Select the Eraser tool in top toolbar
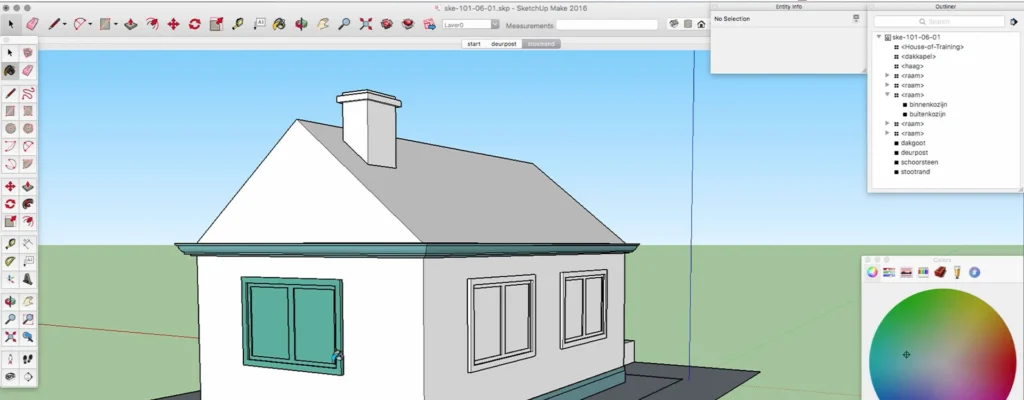Viewport: 1024px width, 400px height. [32, 23]
